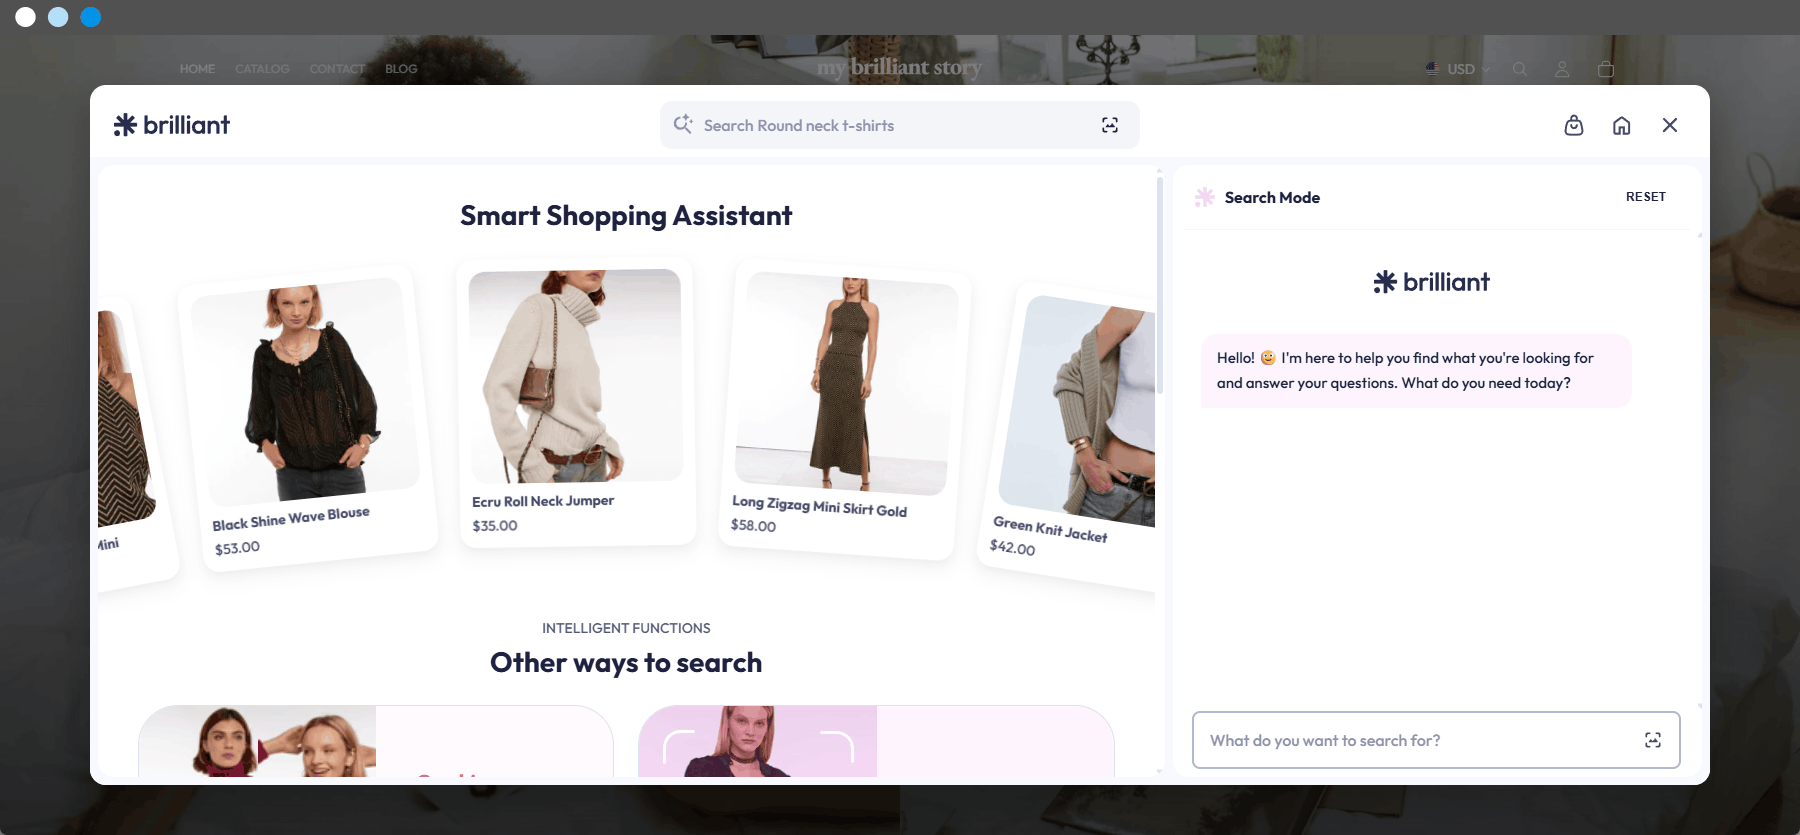Click the INTELLIGENT FUNCTIONS label
Viewport: 1800px width, 835px height.
coord(626,628)
